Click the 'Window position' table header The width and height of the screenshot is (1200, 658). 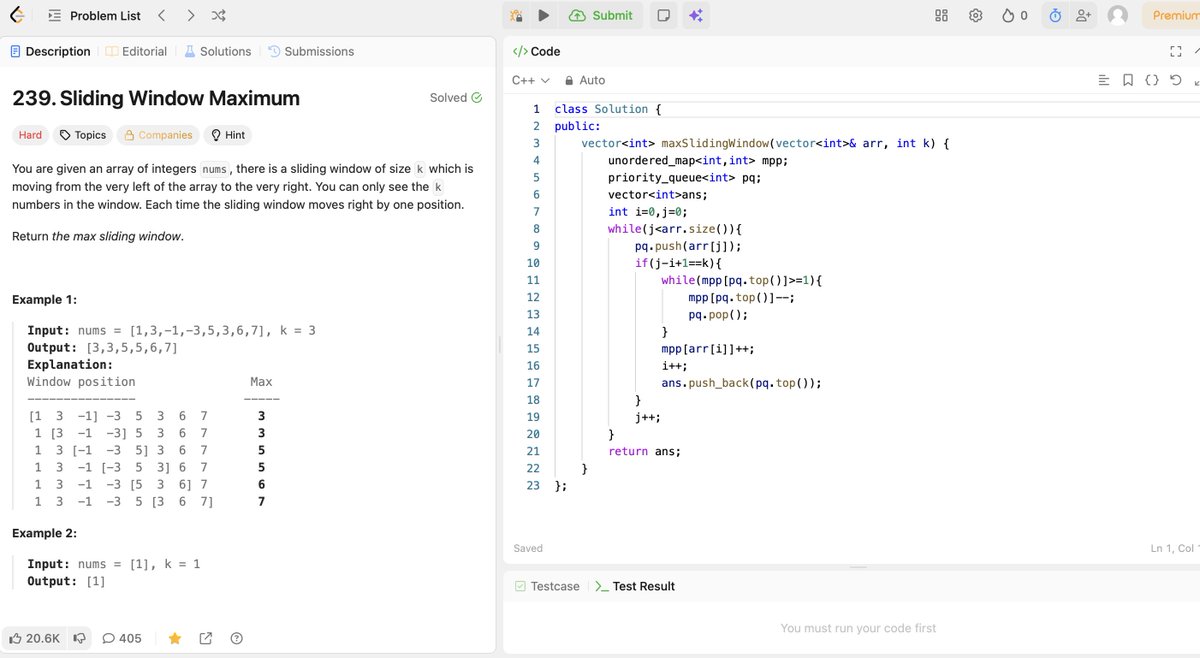(81, 382)
